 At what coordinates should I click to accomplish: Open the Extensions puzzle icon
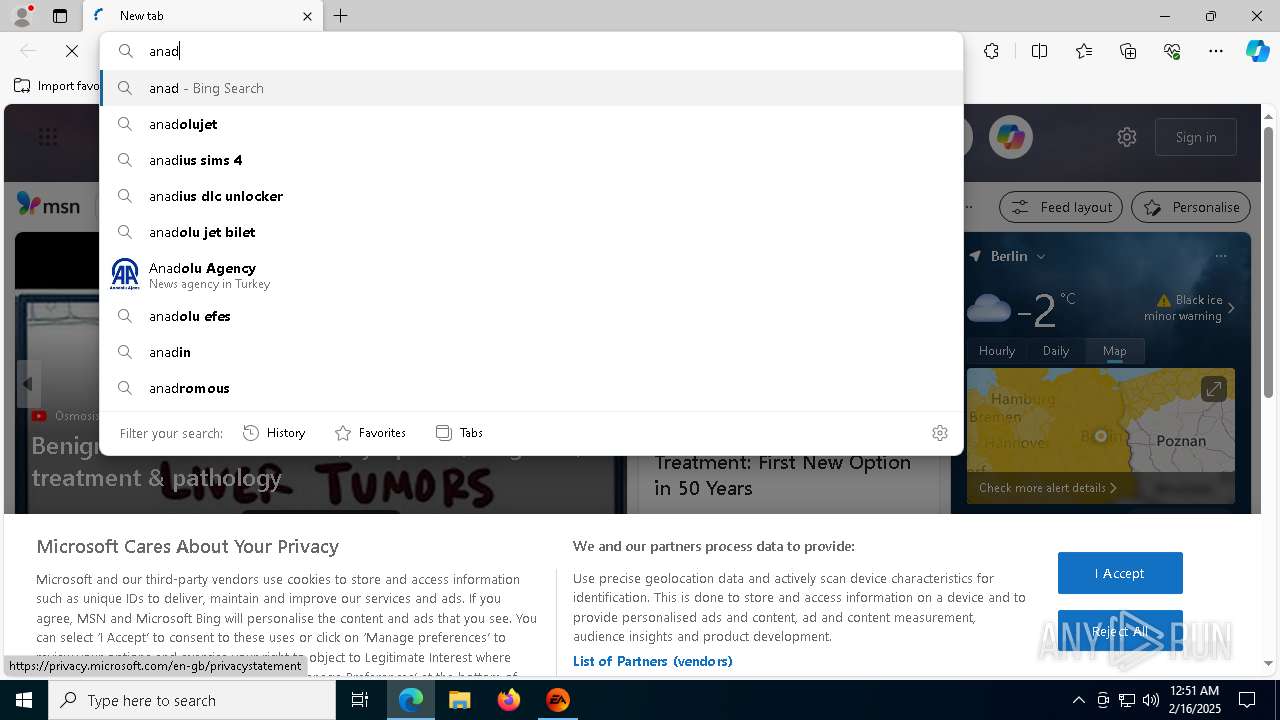pyautogui.click(x=991, y=51)
